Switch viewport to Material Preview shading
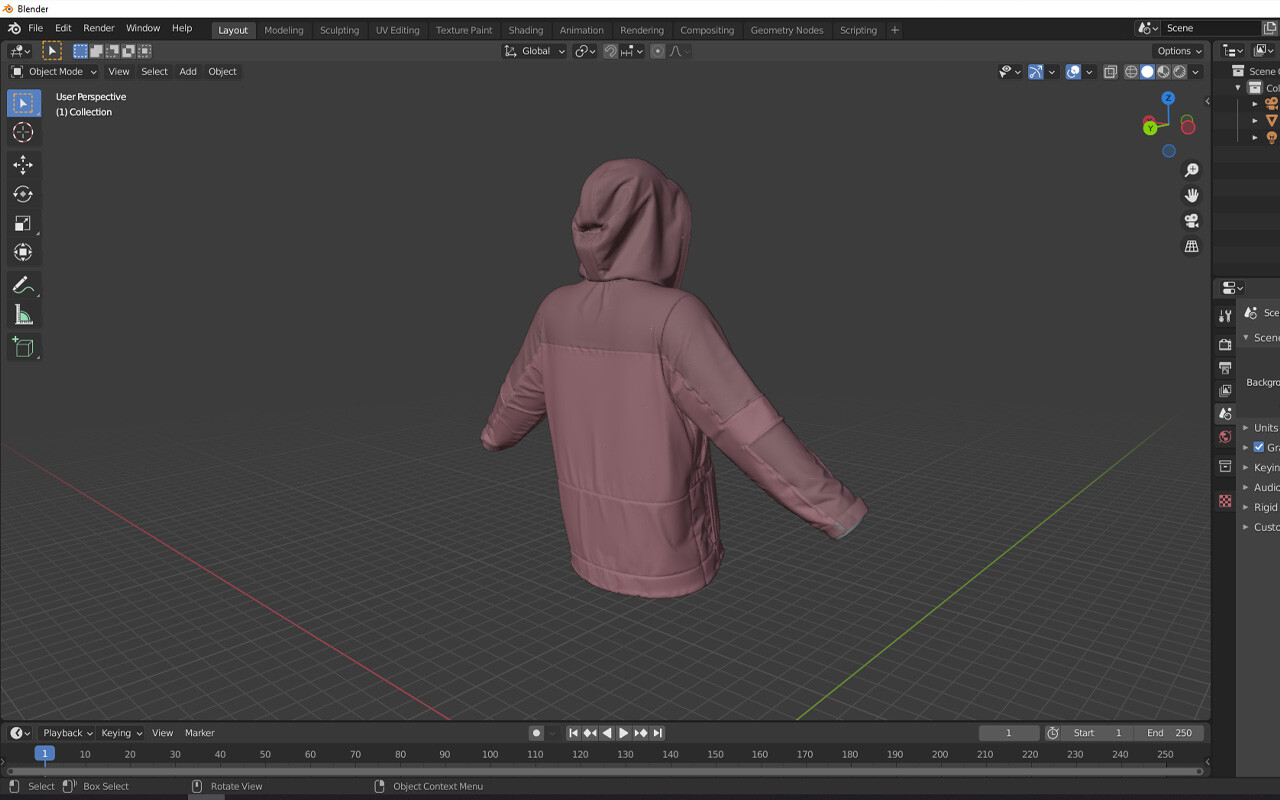 click(x=1162, y=71)
